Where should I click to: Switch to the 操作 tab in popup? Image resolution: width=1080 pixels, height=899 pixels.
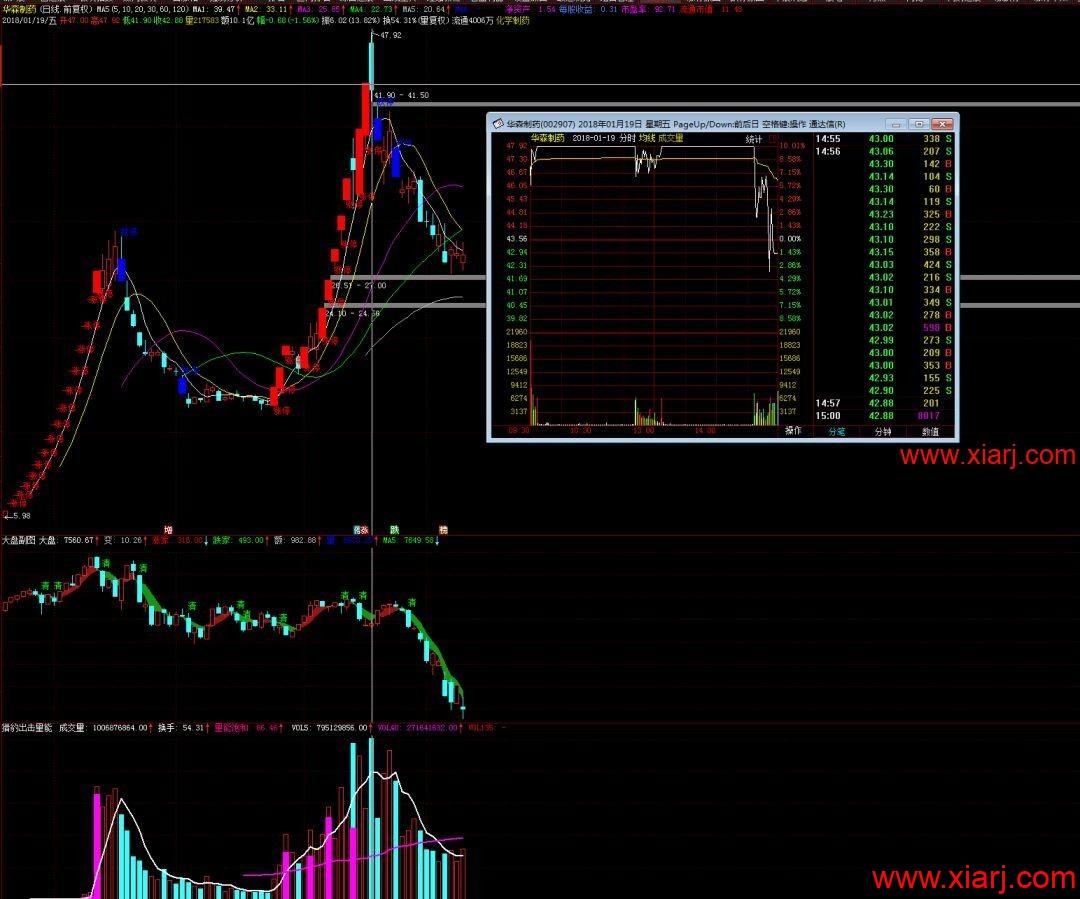coord(793,431)
